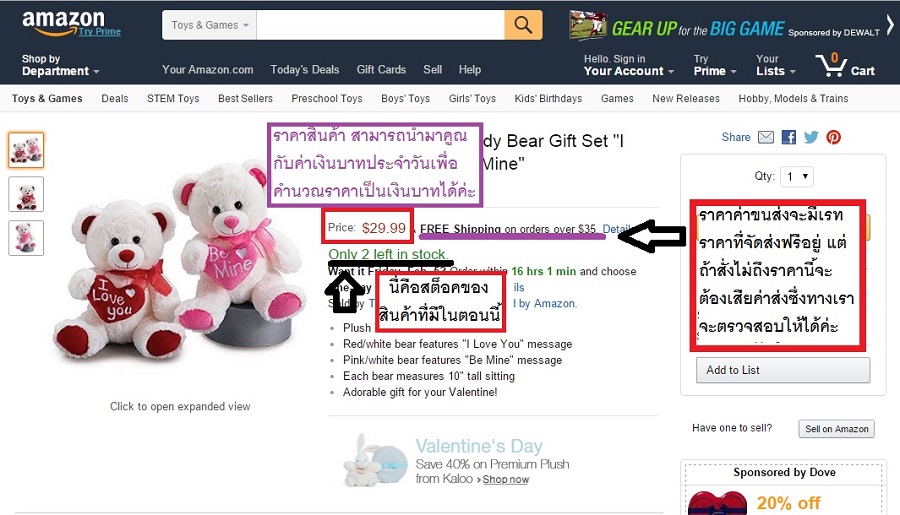Expand Your Lists menu
The image size is (900, 515).
pyautogui.click(x=775, y=65)
